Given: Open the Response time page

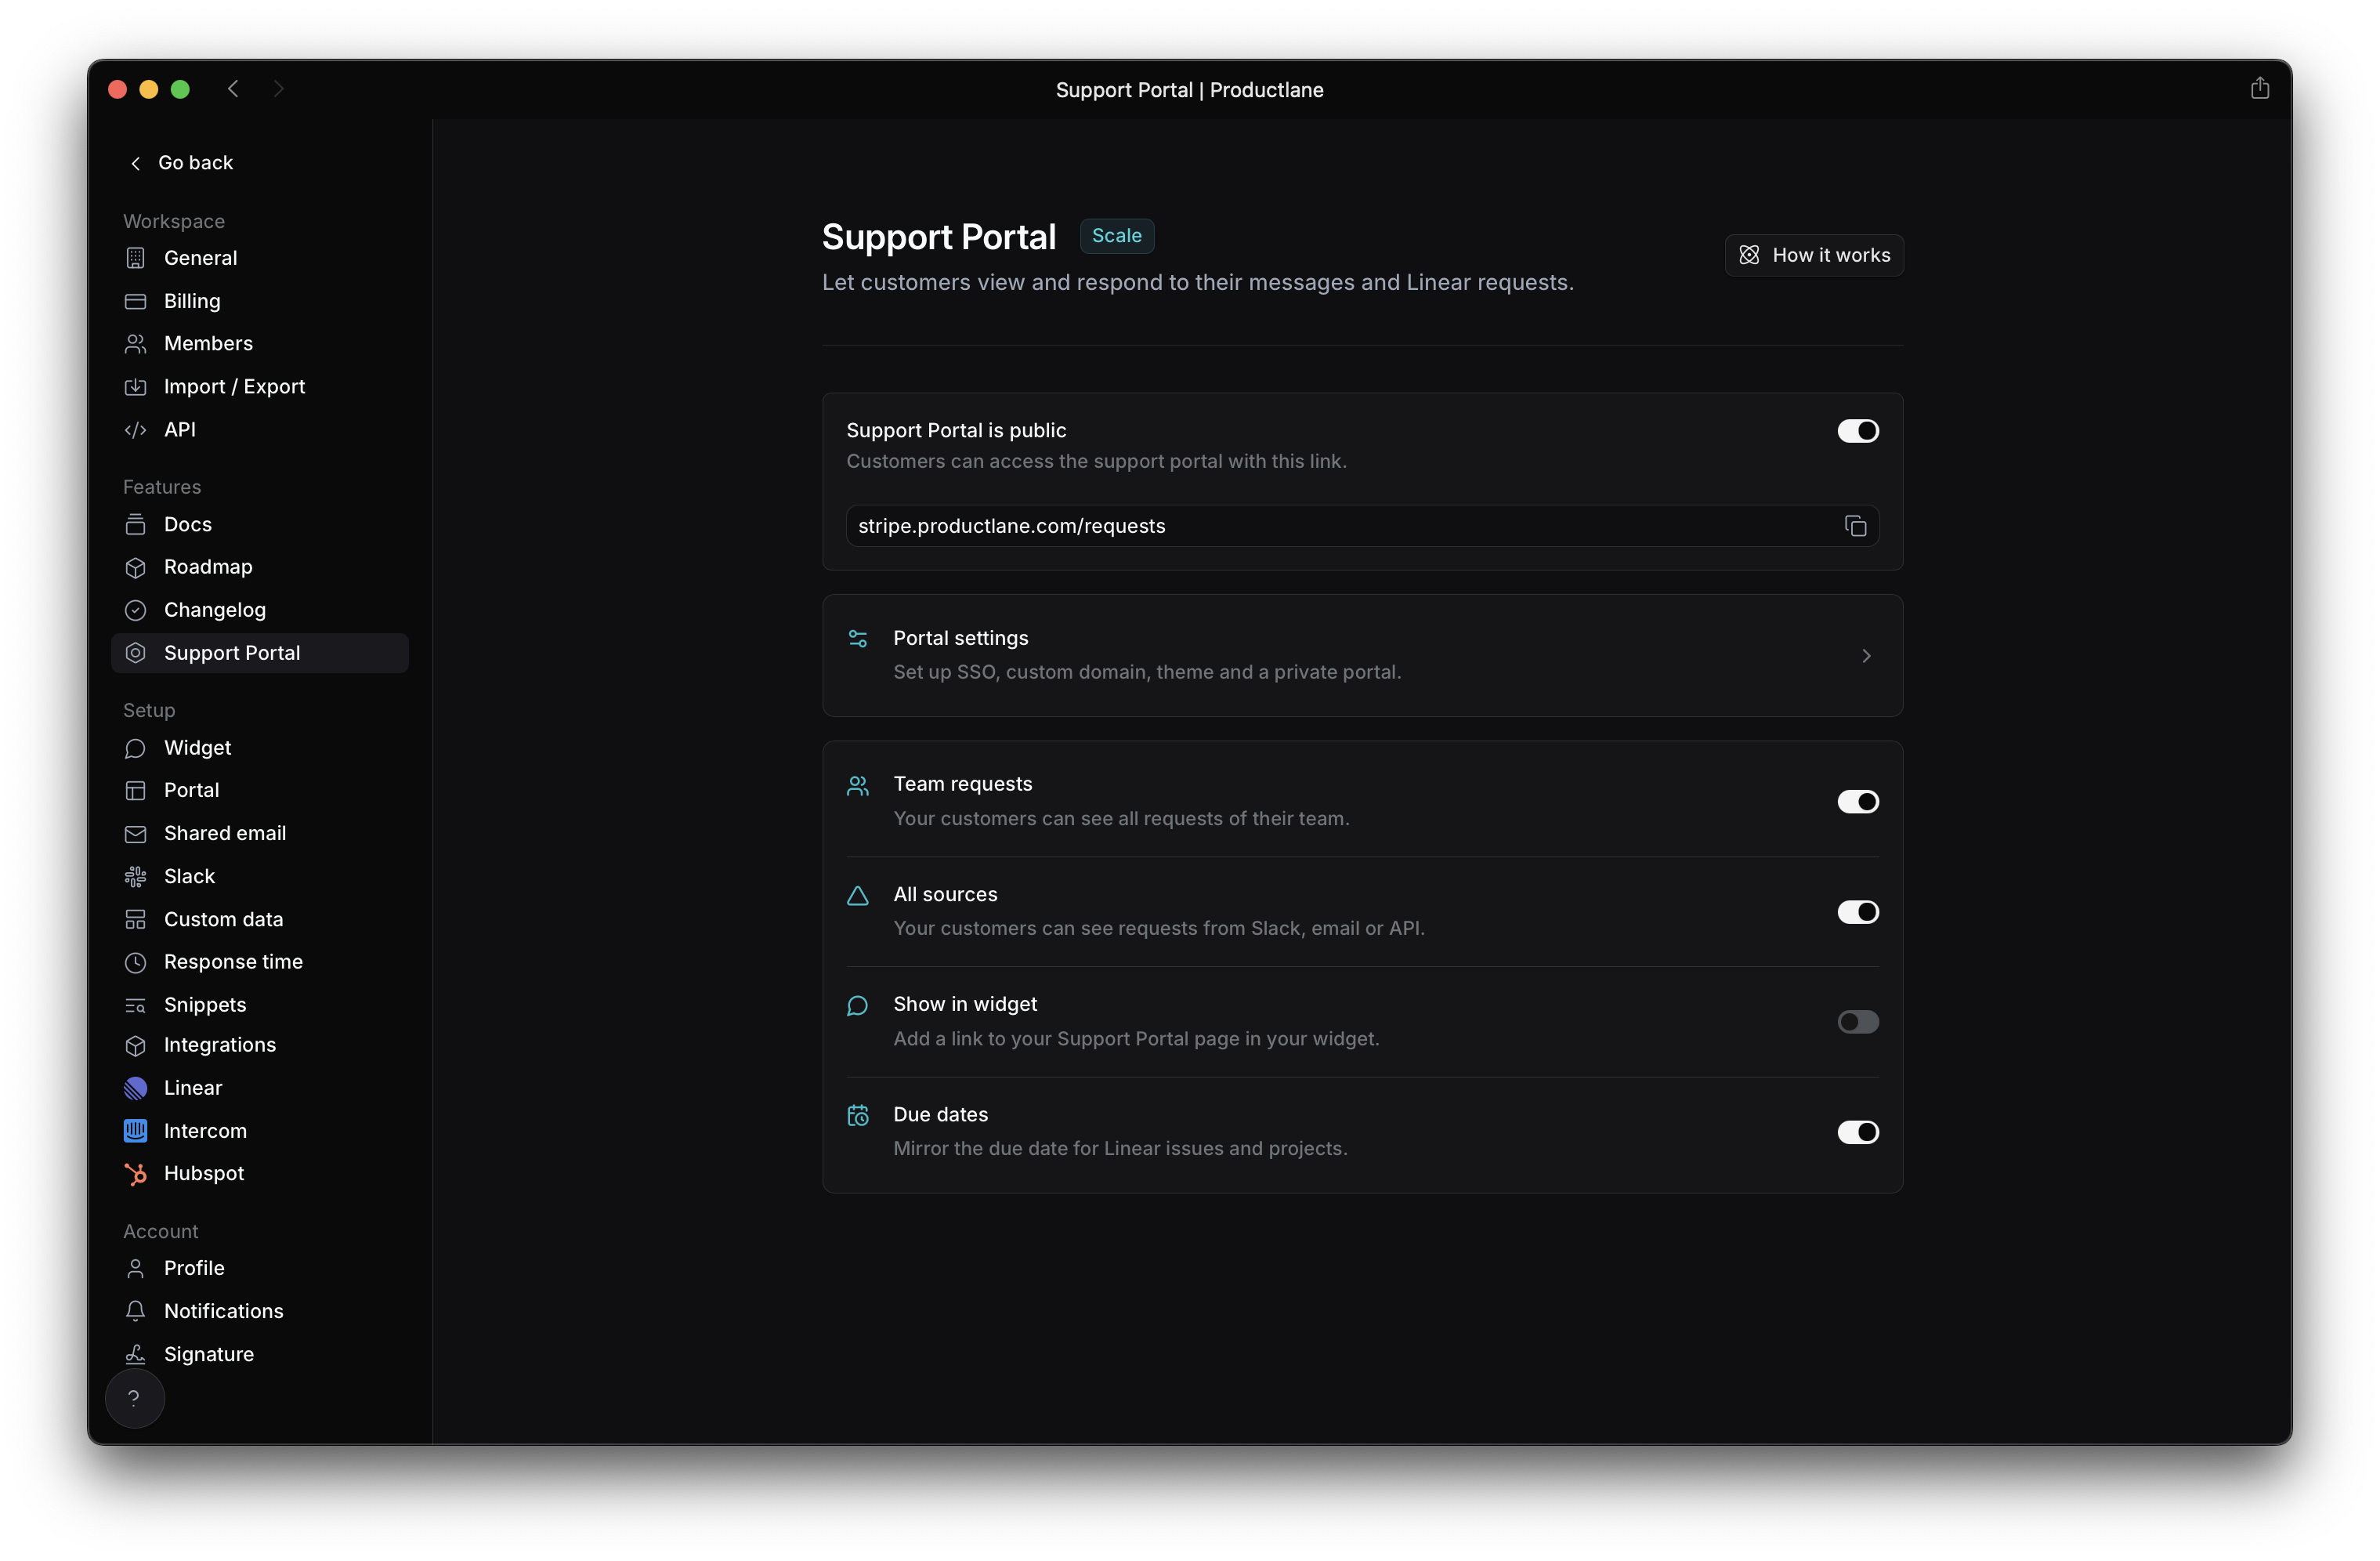Looking at the screenshot, I should click(232, 962).
